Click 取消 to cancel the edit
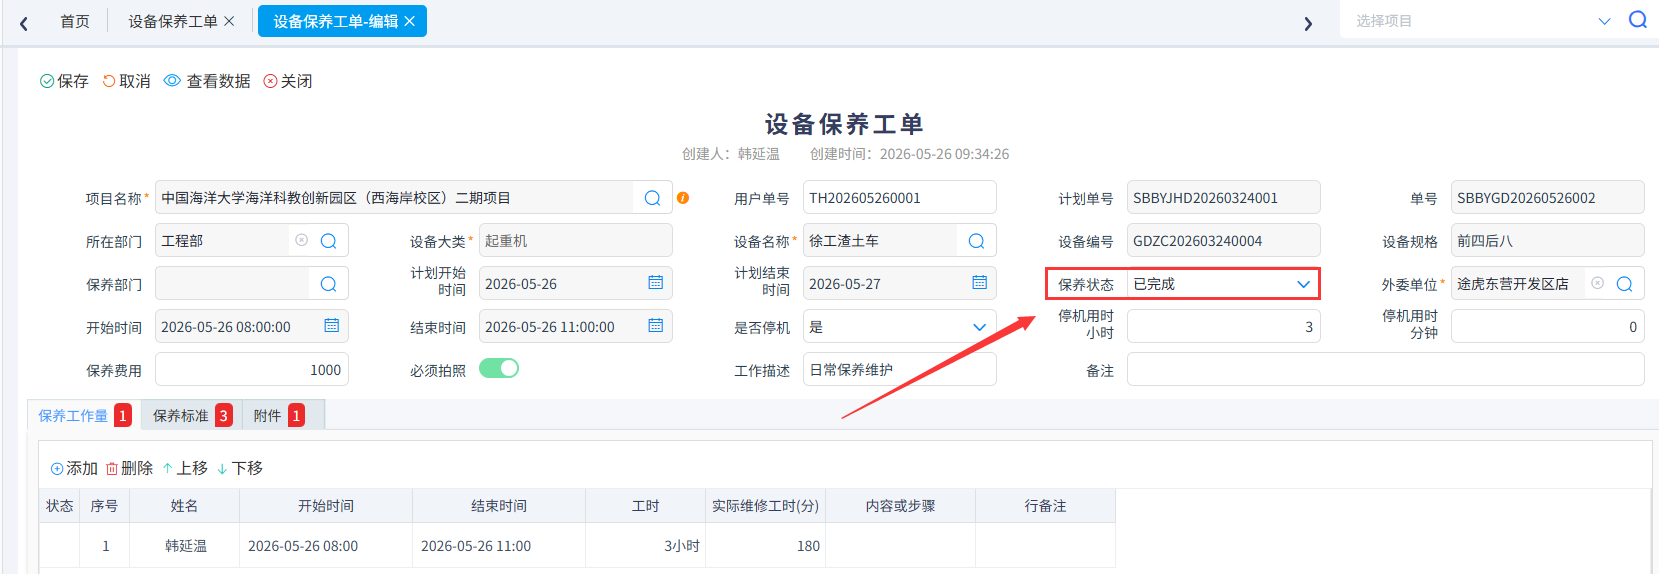The image size is (1659, 574). coord(126,81)
